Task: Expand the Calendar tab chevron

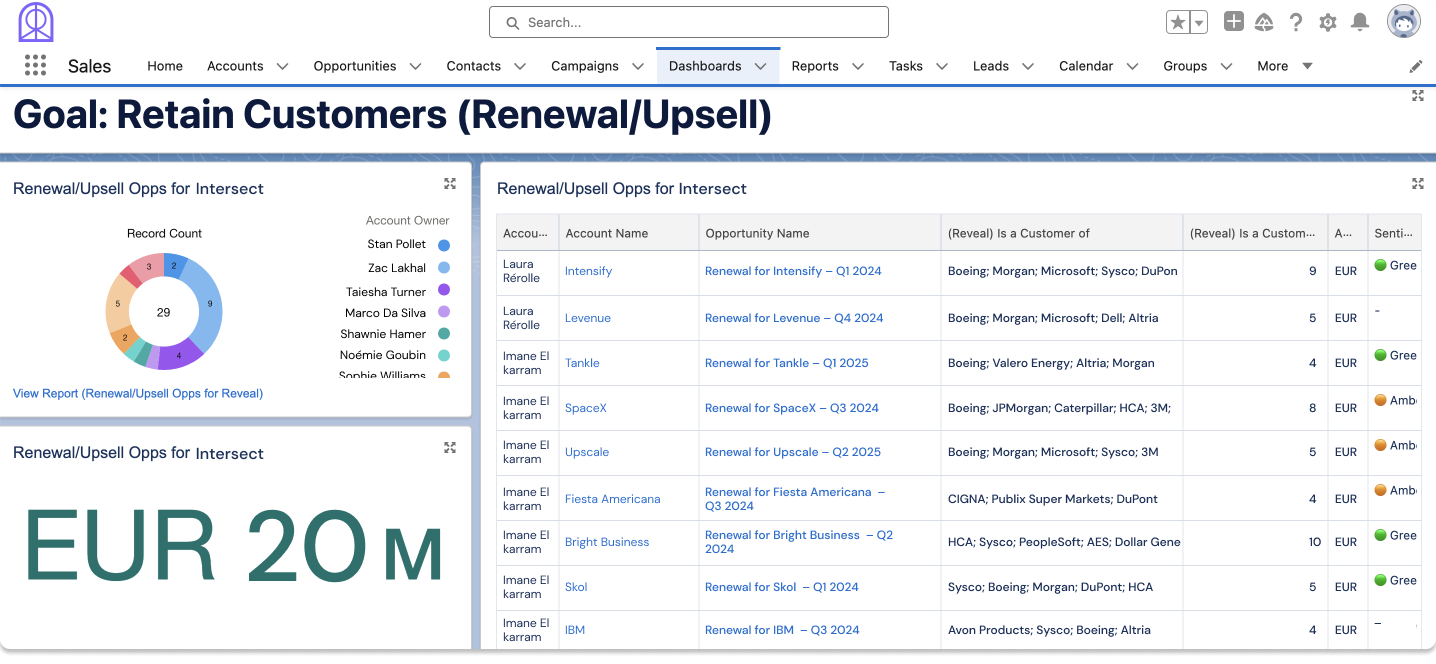Action: pos(1132,66)
